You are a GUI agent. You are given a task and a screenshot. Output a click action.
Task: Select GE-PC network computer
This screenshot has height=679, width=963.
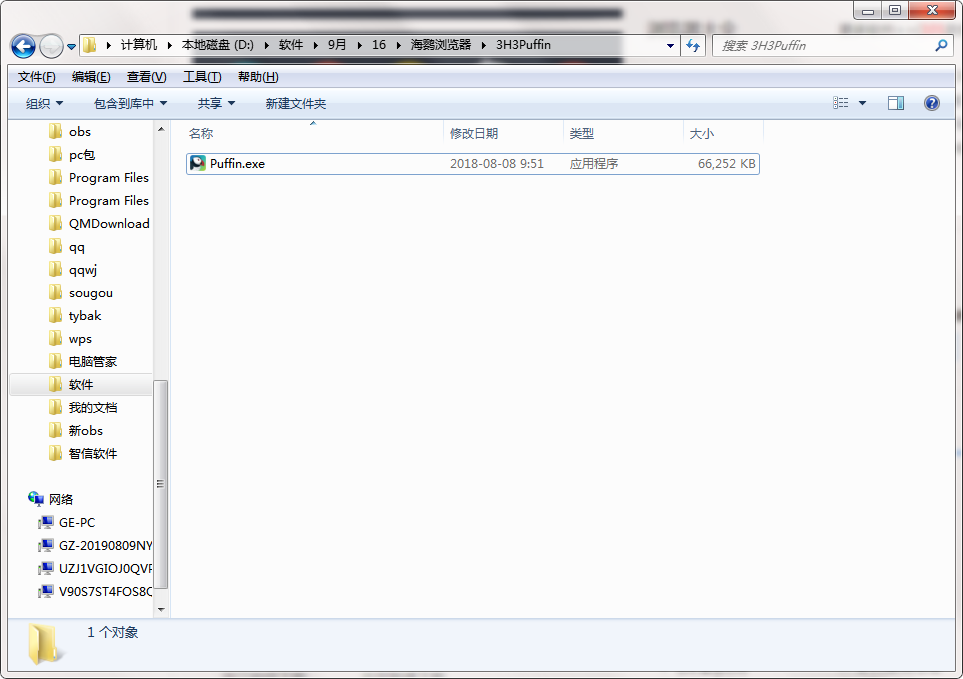coord(77,523)
